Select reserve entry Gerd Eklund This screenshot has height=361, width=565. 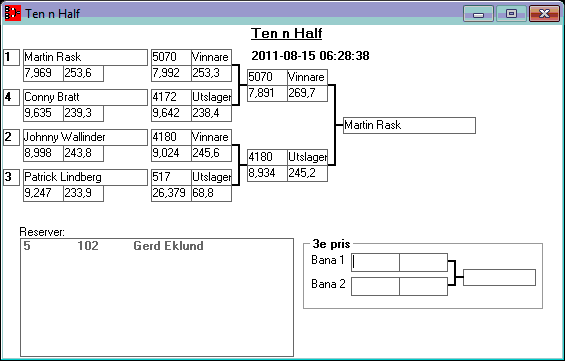[x=157, y=246]
